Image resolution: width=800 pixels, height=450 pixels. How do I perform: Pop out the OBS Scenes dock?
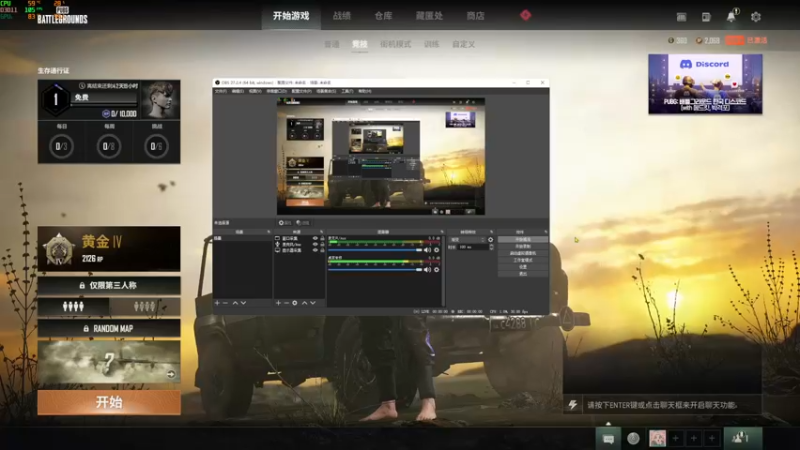(x=269, y=232)
